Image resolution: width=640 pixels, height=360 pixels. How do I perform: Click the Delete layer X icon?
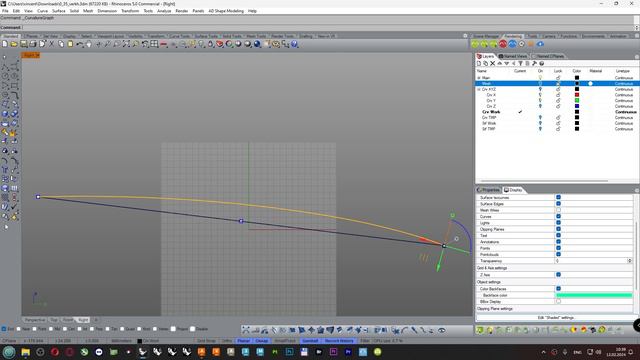pos(493,63)
